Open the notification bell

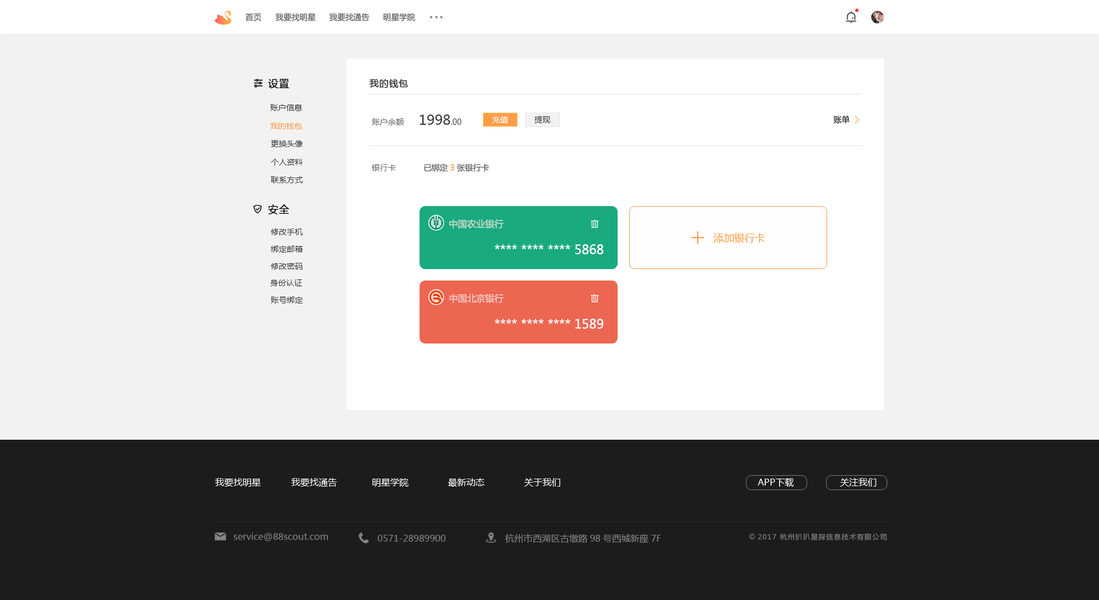click(851, 18)
